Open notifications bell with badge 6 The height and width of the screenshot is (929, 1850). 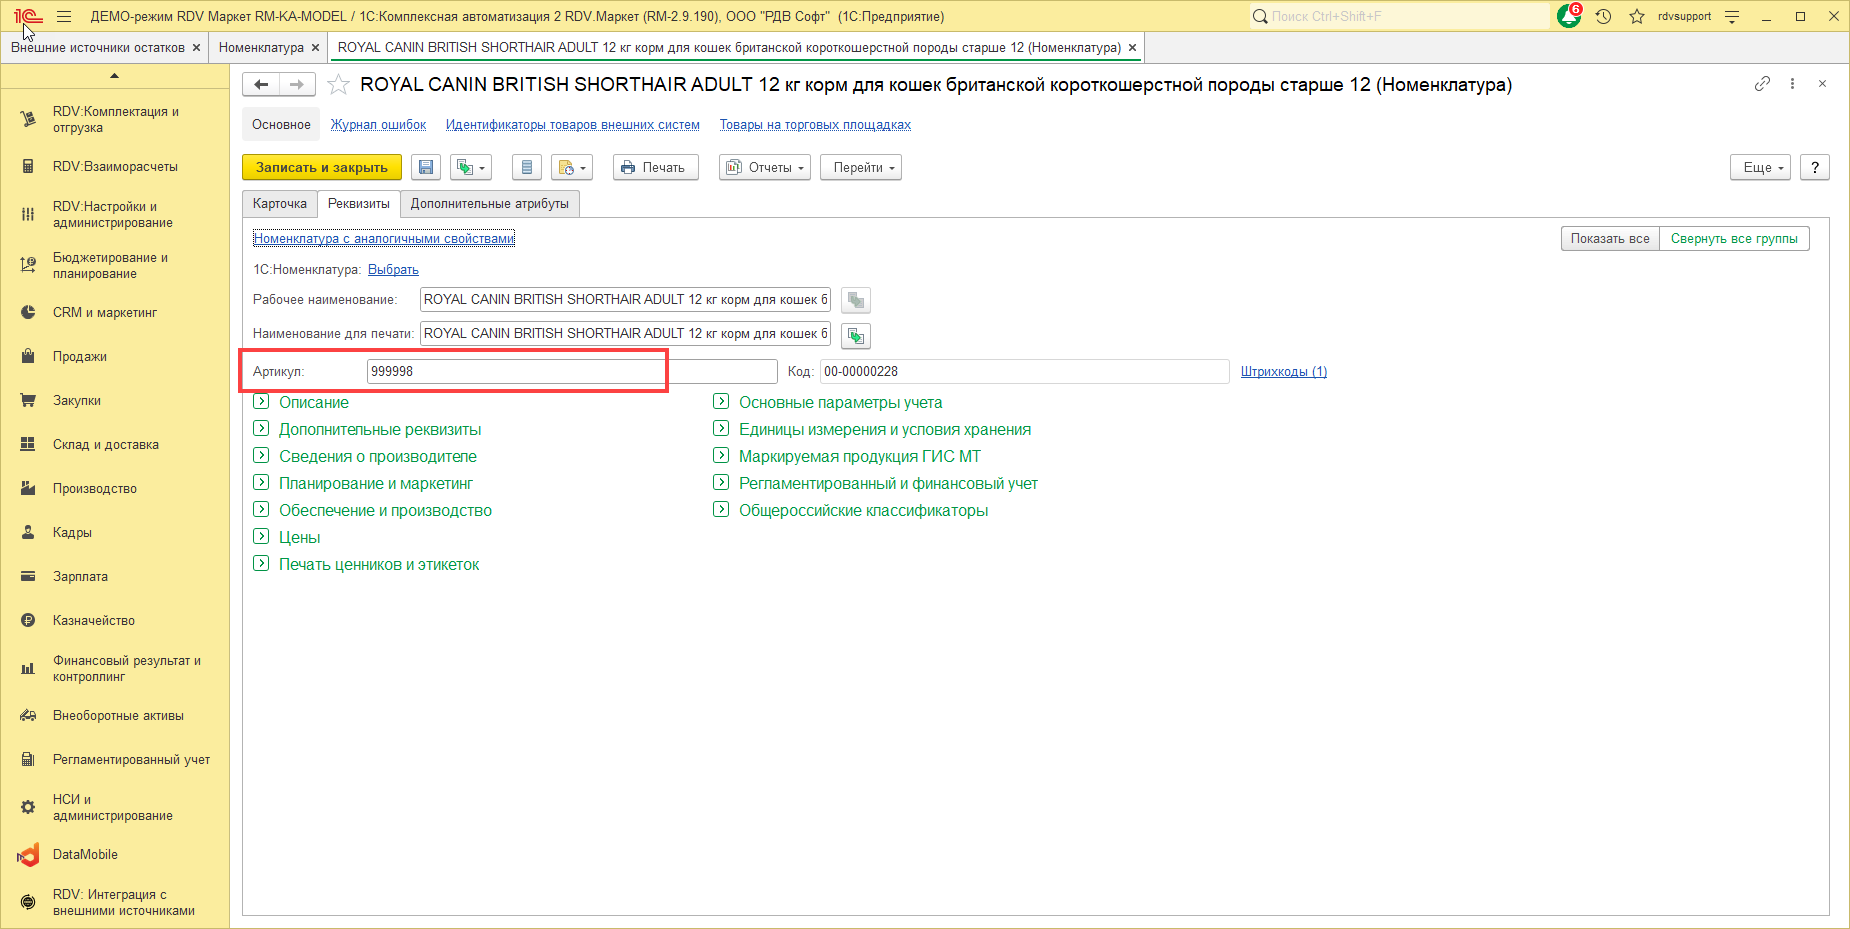1570,16
